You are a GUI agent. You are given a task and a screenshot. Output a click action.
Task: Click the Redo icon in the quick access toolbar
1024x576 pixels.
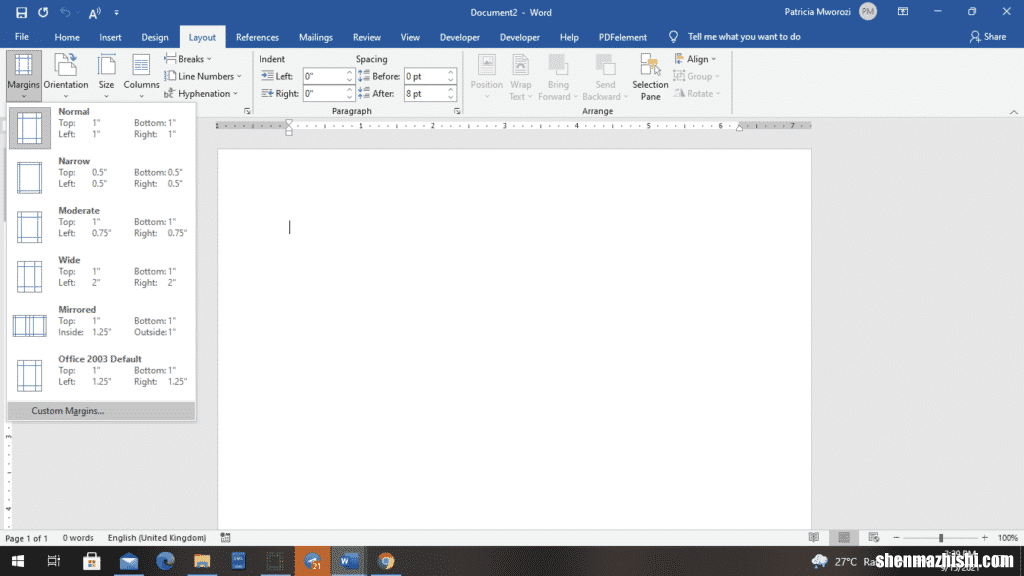[x=43, y=12]
